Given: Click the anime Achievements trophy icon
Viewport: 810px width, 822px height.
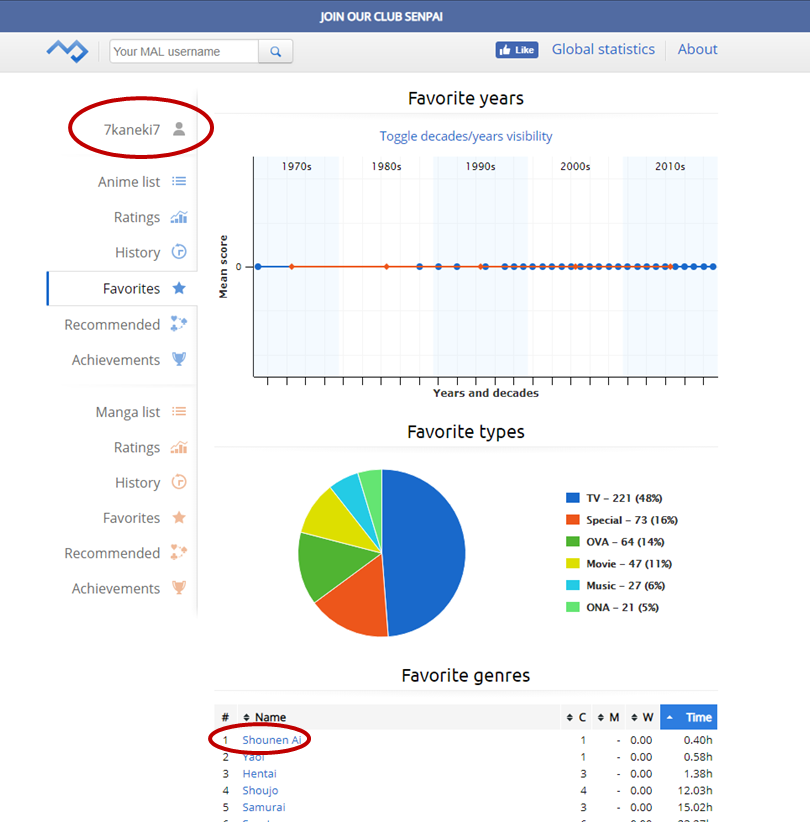Looking at the screenshot, I should [x=179, y=359].
